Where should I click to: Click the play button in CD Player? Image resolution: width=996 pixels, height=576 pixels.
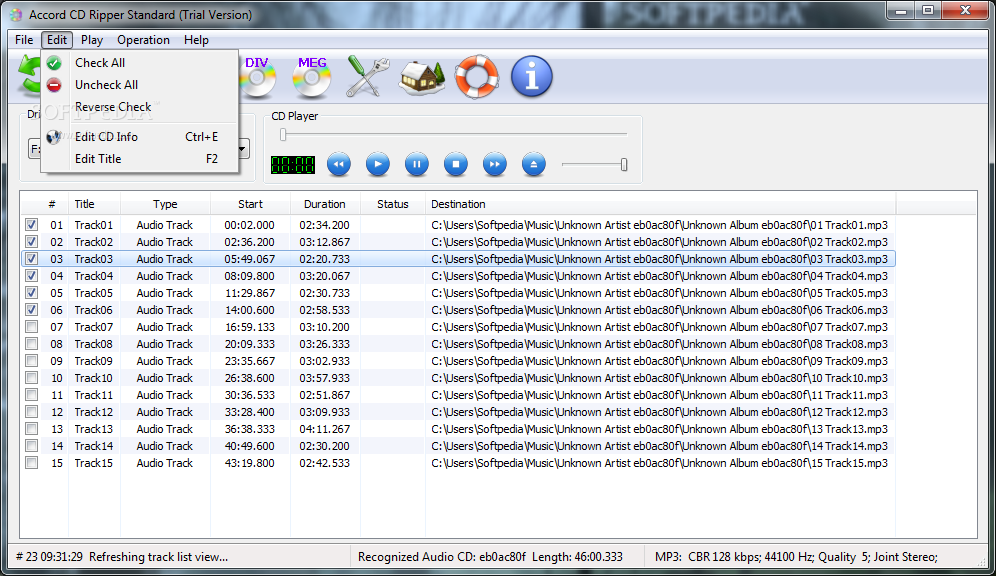click(378, 164)
